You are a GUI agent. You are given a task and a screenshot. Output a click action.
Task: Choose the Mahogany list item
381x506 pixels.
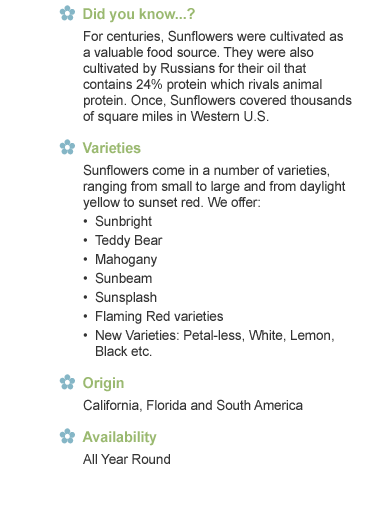[126, 260]
